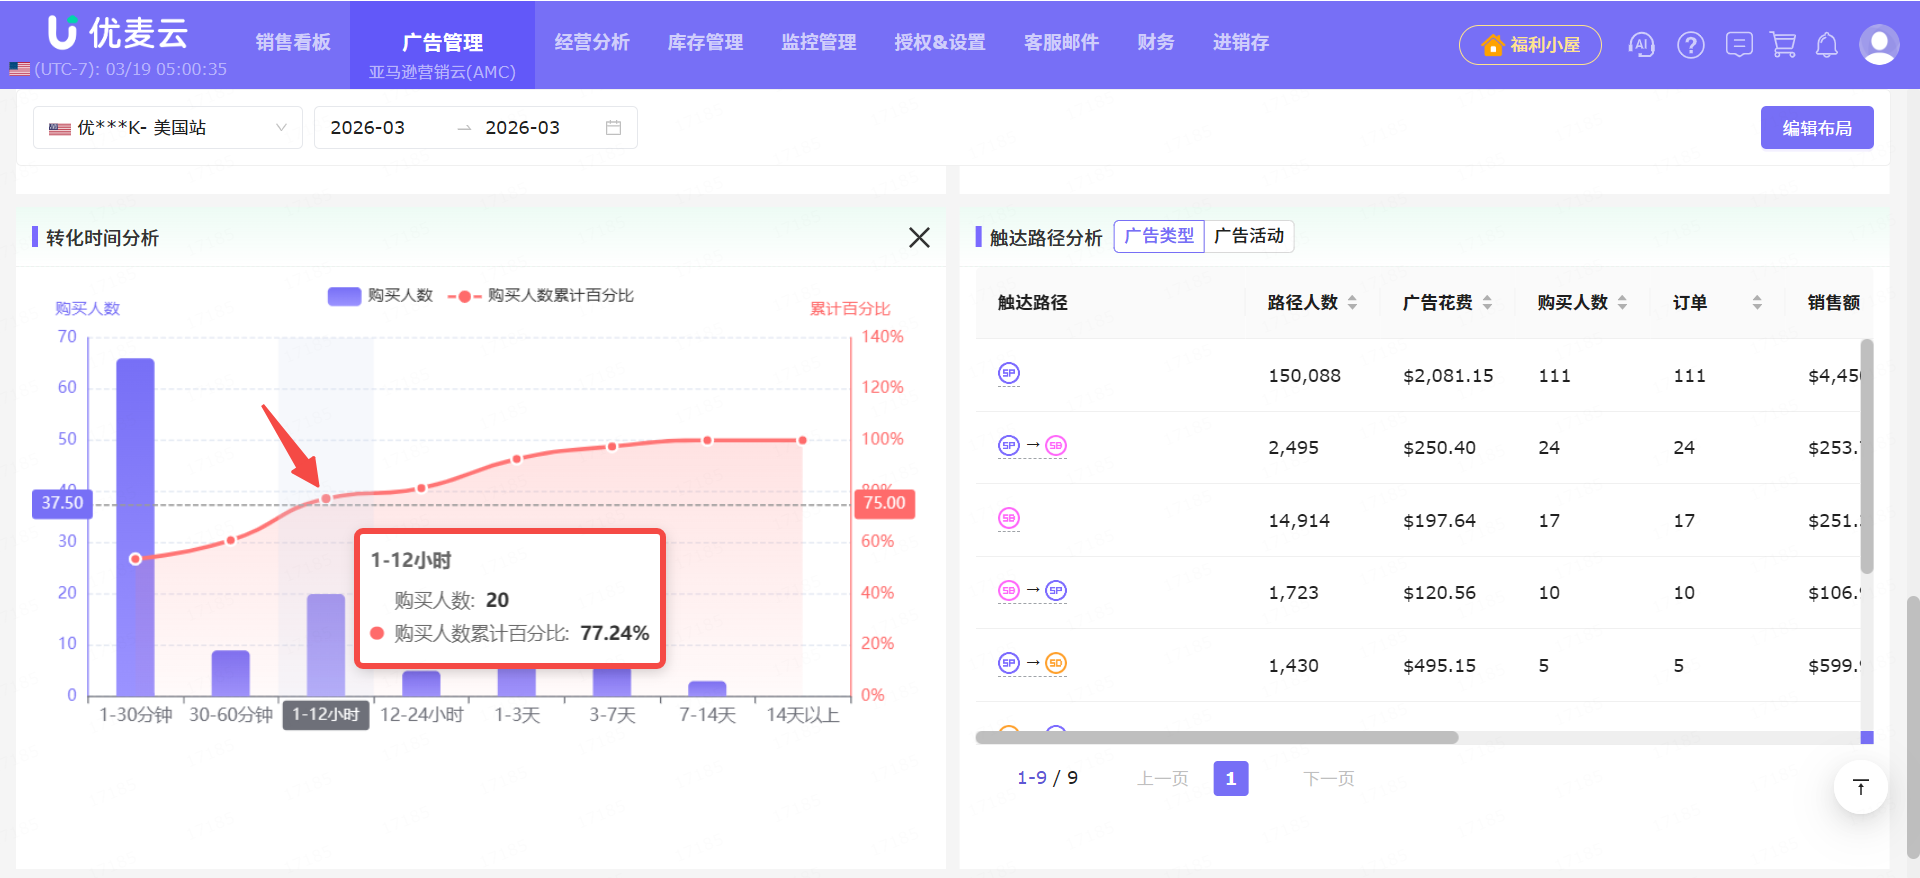Toggle 购买人数累计百分比 legend series
The height and width of the screenshot is (878, 1920).
tap(541, 295)
